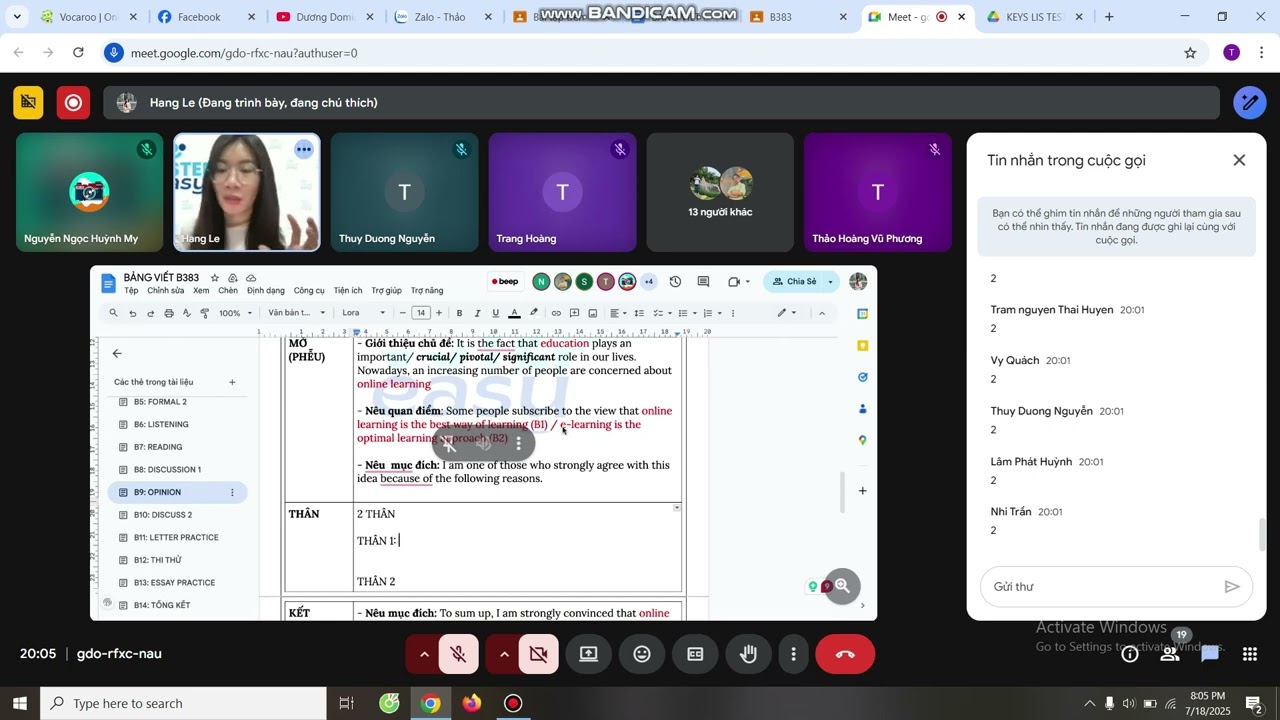The width and height of the screenshot is (1280, 720).
Task: Click the Chia sẻ share button
Action: pyautogui.click(x=794, y=282)
